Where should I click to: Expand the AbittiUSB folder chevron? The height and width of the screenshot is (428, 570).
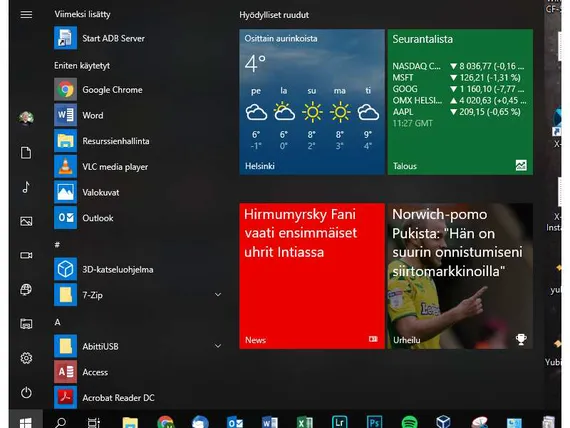pyautogui.click(x=218, y=346)
